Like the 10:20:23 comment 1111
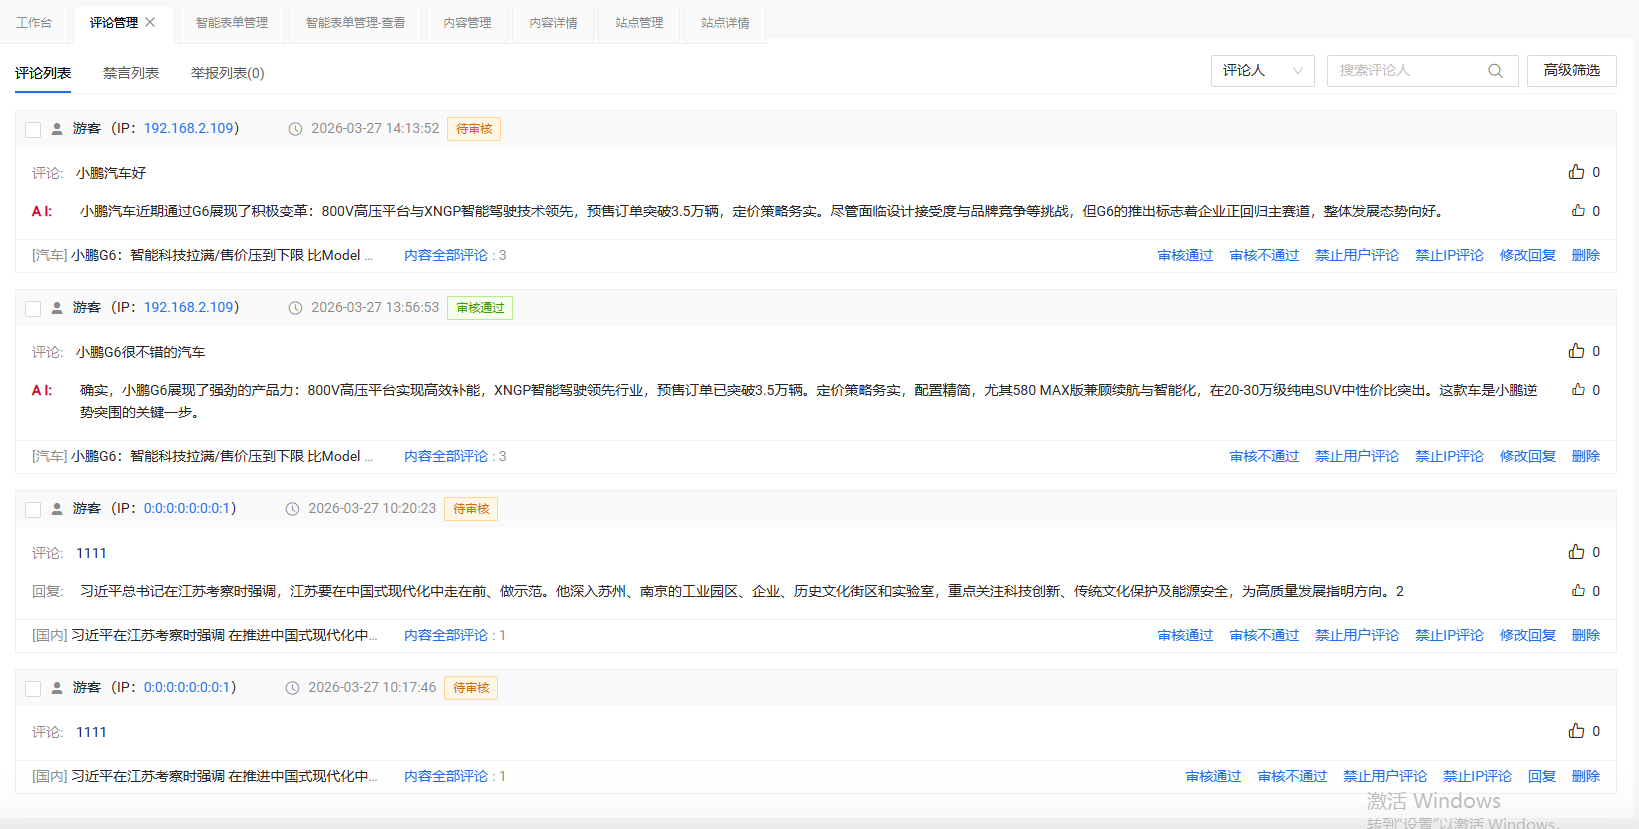This screenshot has height=829, width=1639. click(x=1576, y=552)
